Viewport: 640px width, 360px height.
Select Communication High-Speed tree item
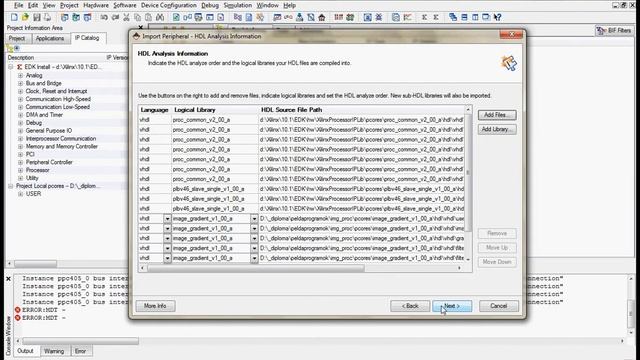point(58,99)
